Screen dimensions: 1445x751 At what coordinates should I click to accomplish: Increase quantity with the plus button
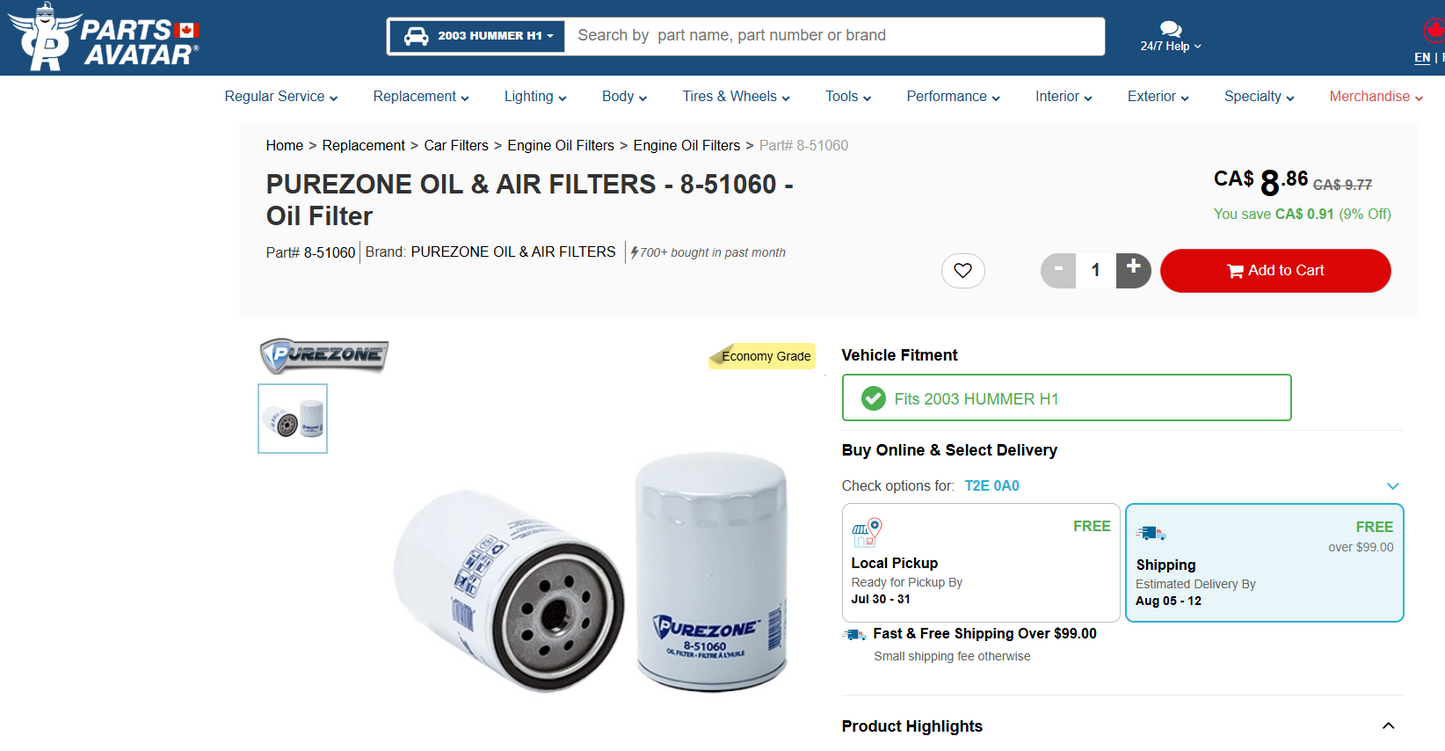coord(1133,269)
